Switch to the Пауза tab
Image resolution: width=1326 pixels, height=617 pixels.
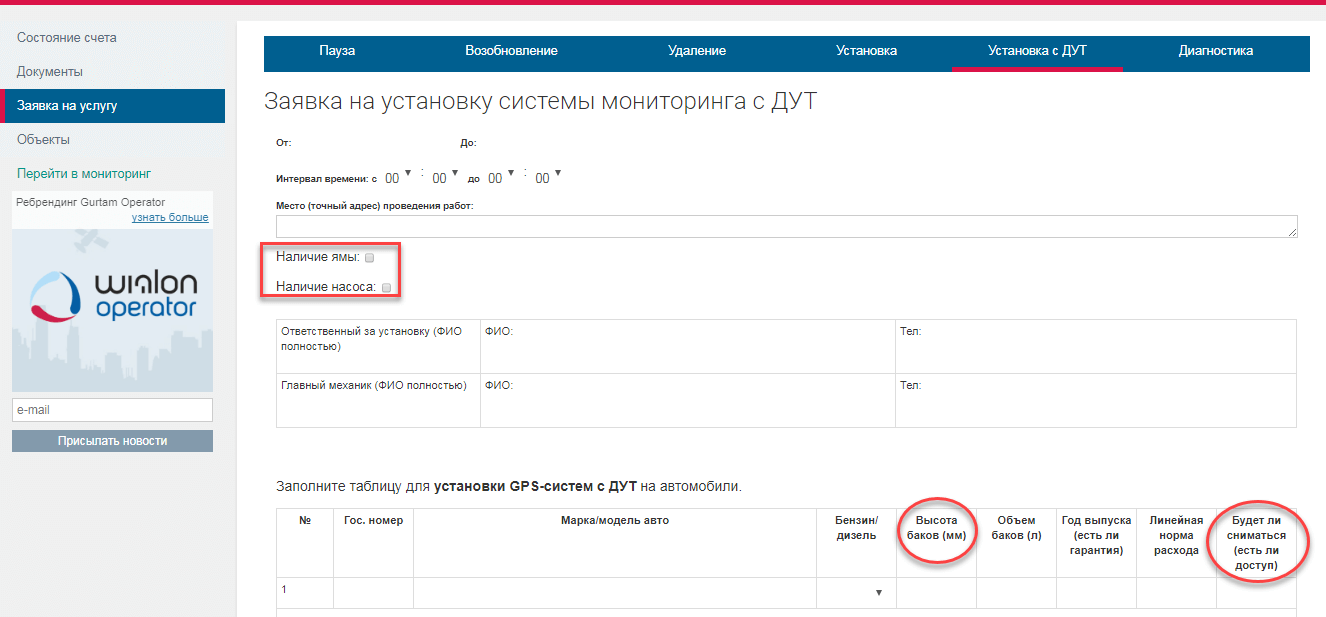coord(337,51)
